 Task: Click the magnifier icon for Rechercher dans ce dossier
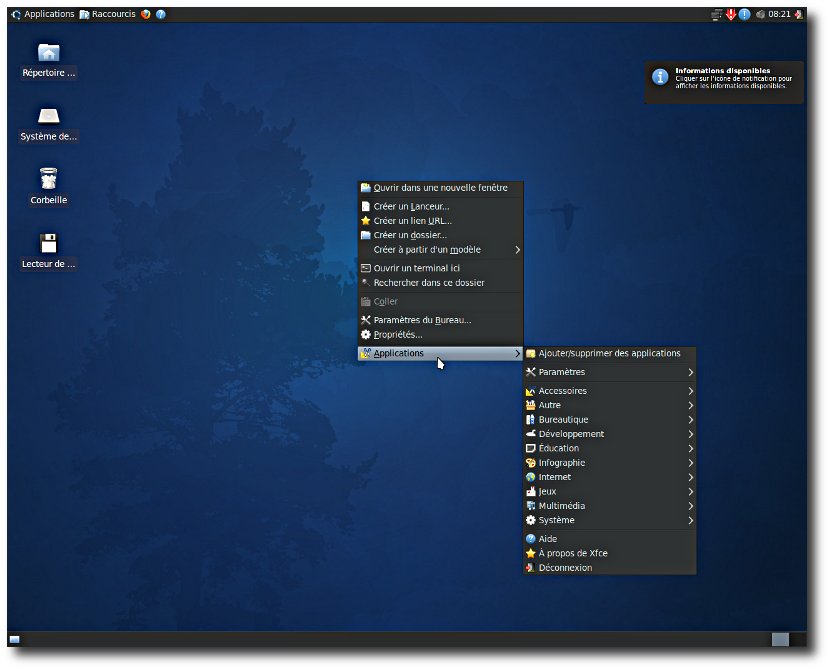(x=366, y=283)
